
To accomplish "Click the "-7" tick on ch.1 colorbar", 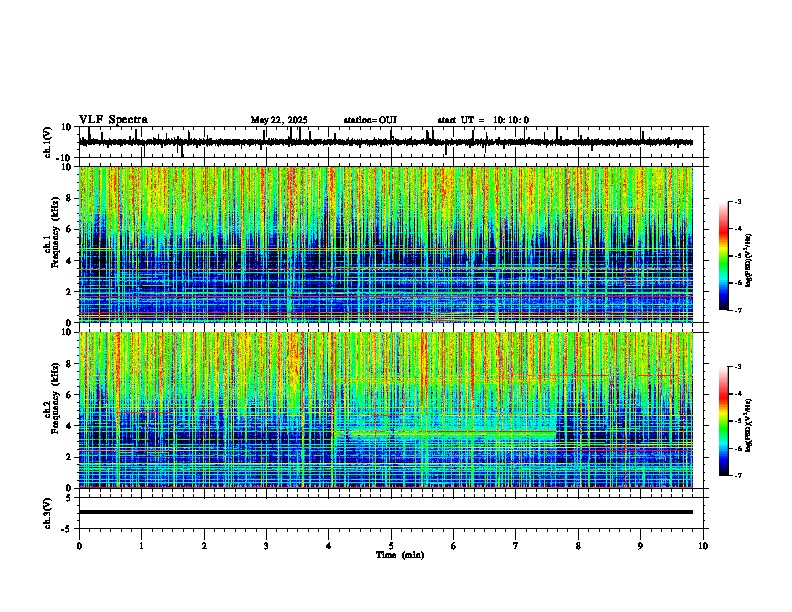I will (738, 310).
